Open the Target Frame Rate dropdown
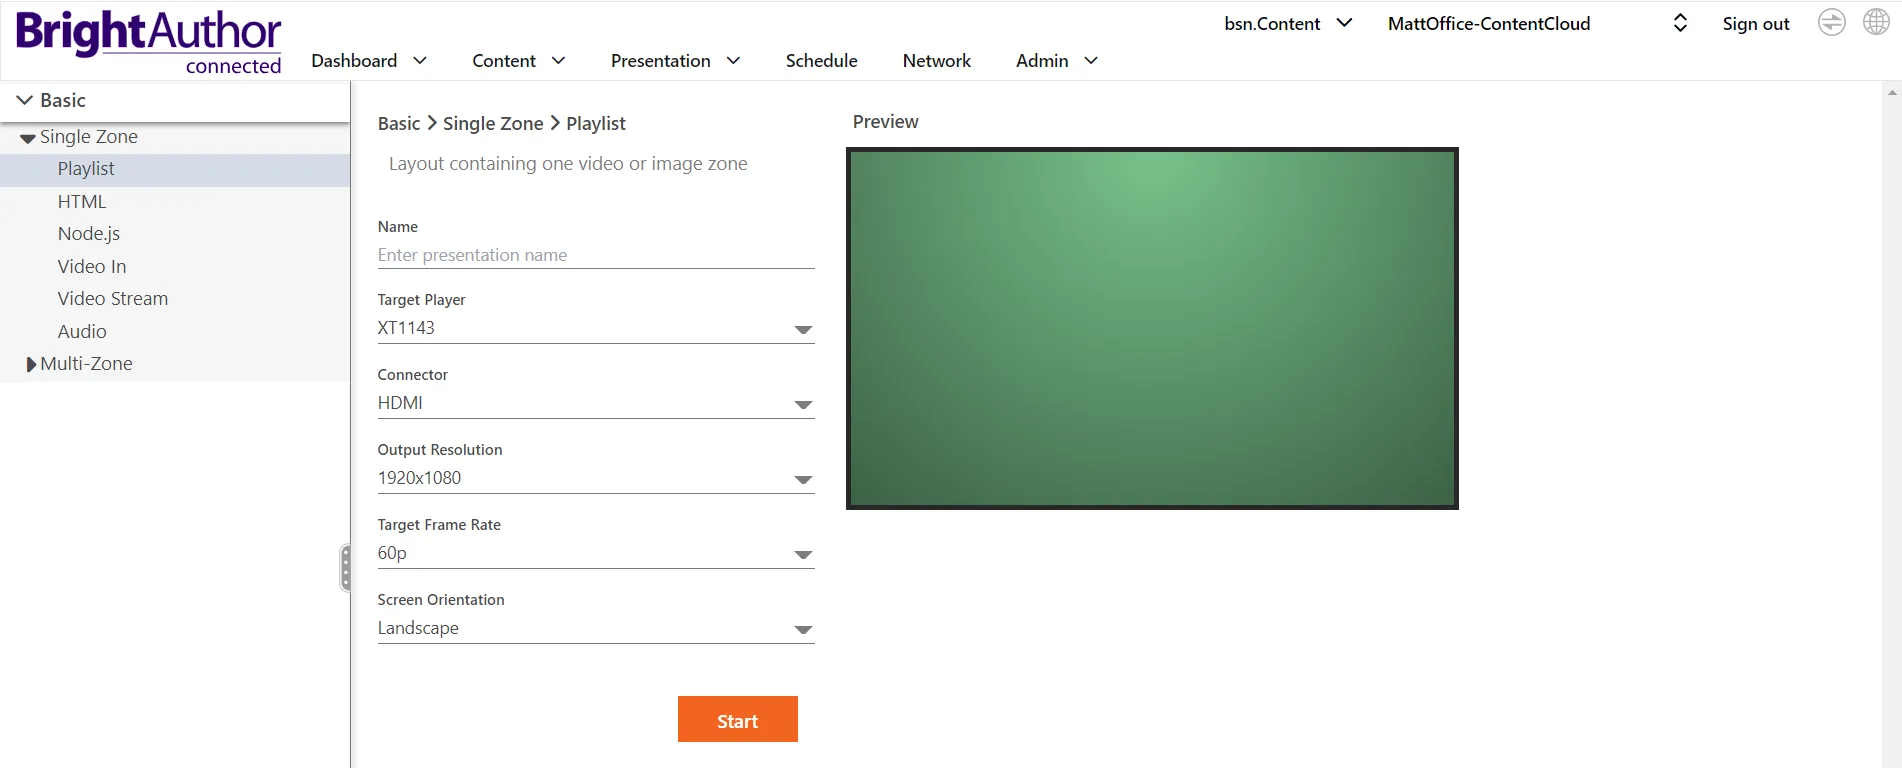This screenshot has height=768, width=1902. click(x=596, y=553)
